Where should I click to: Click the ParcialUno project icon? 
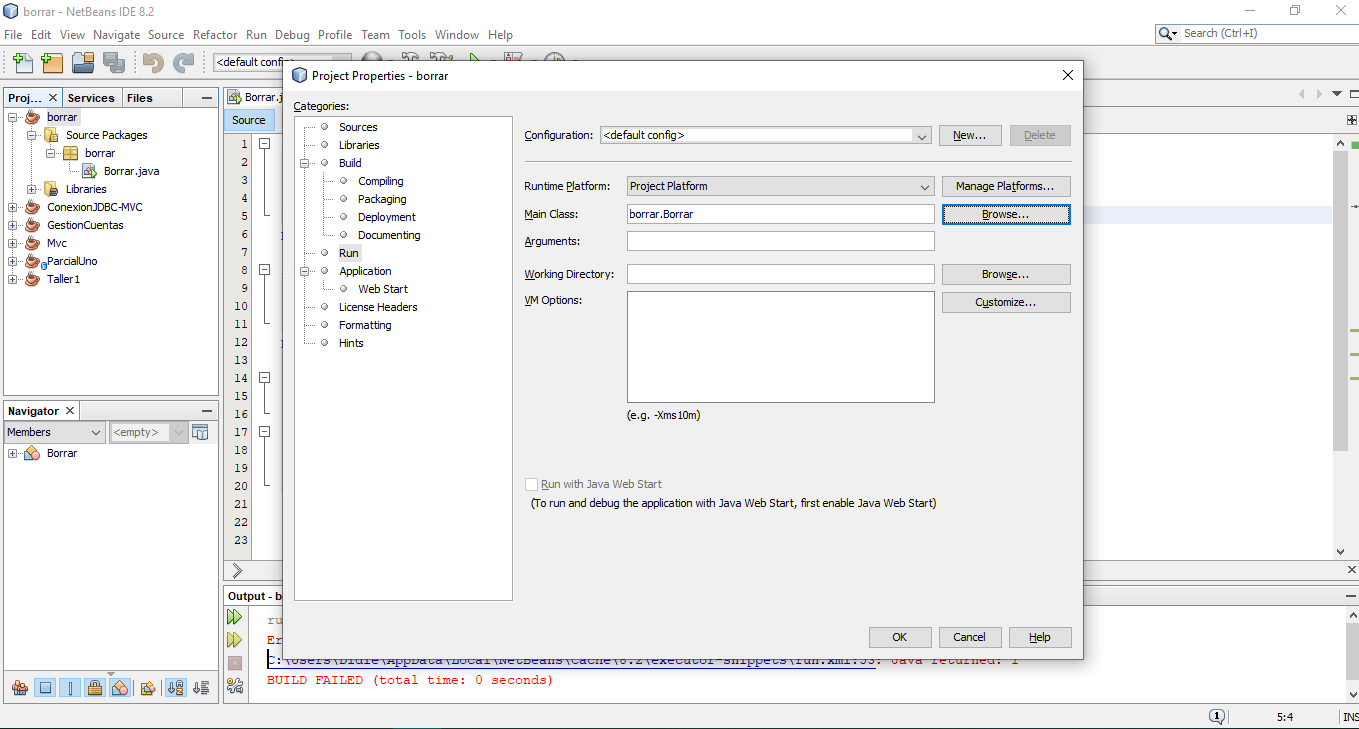pos(34,261)
